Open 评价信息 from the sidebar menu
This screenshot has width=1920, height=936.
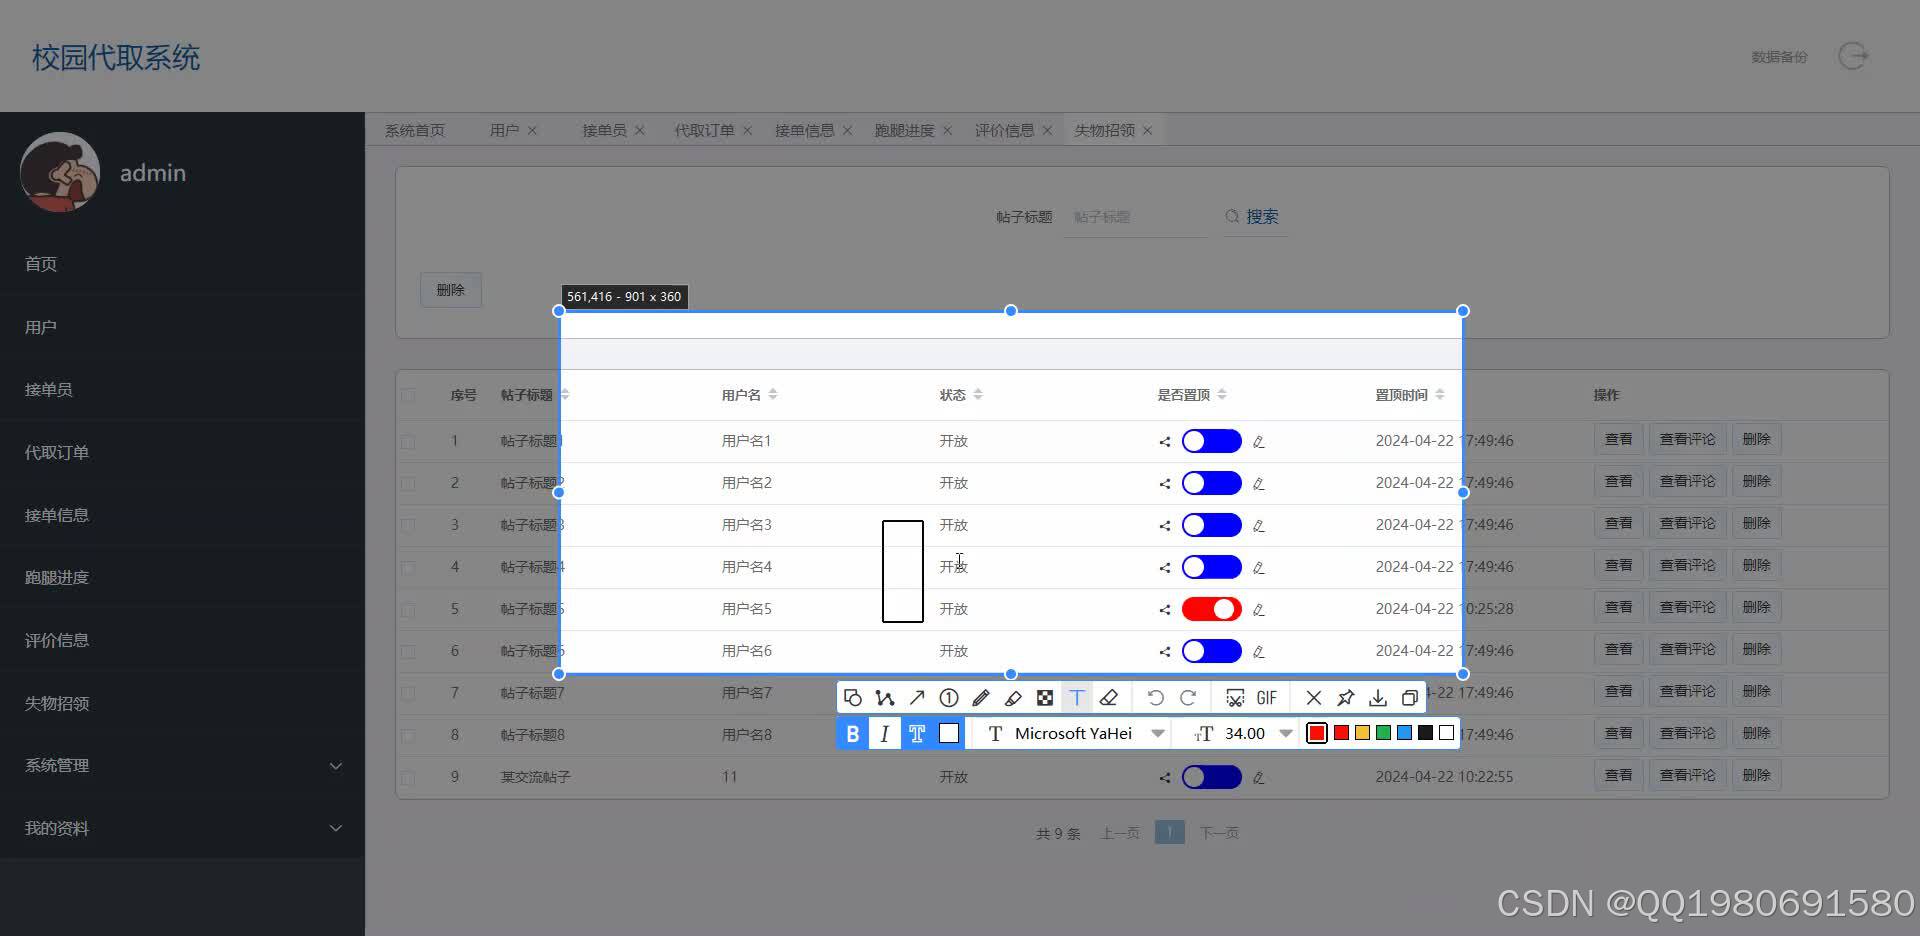pyautogui.click(x=55, y=640)
